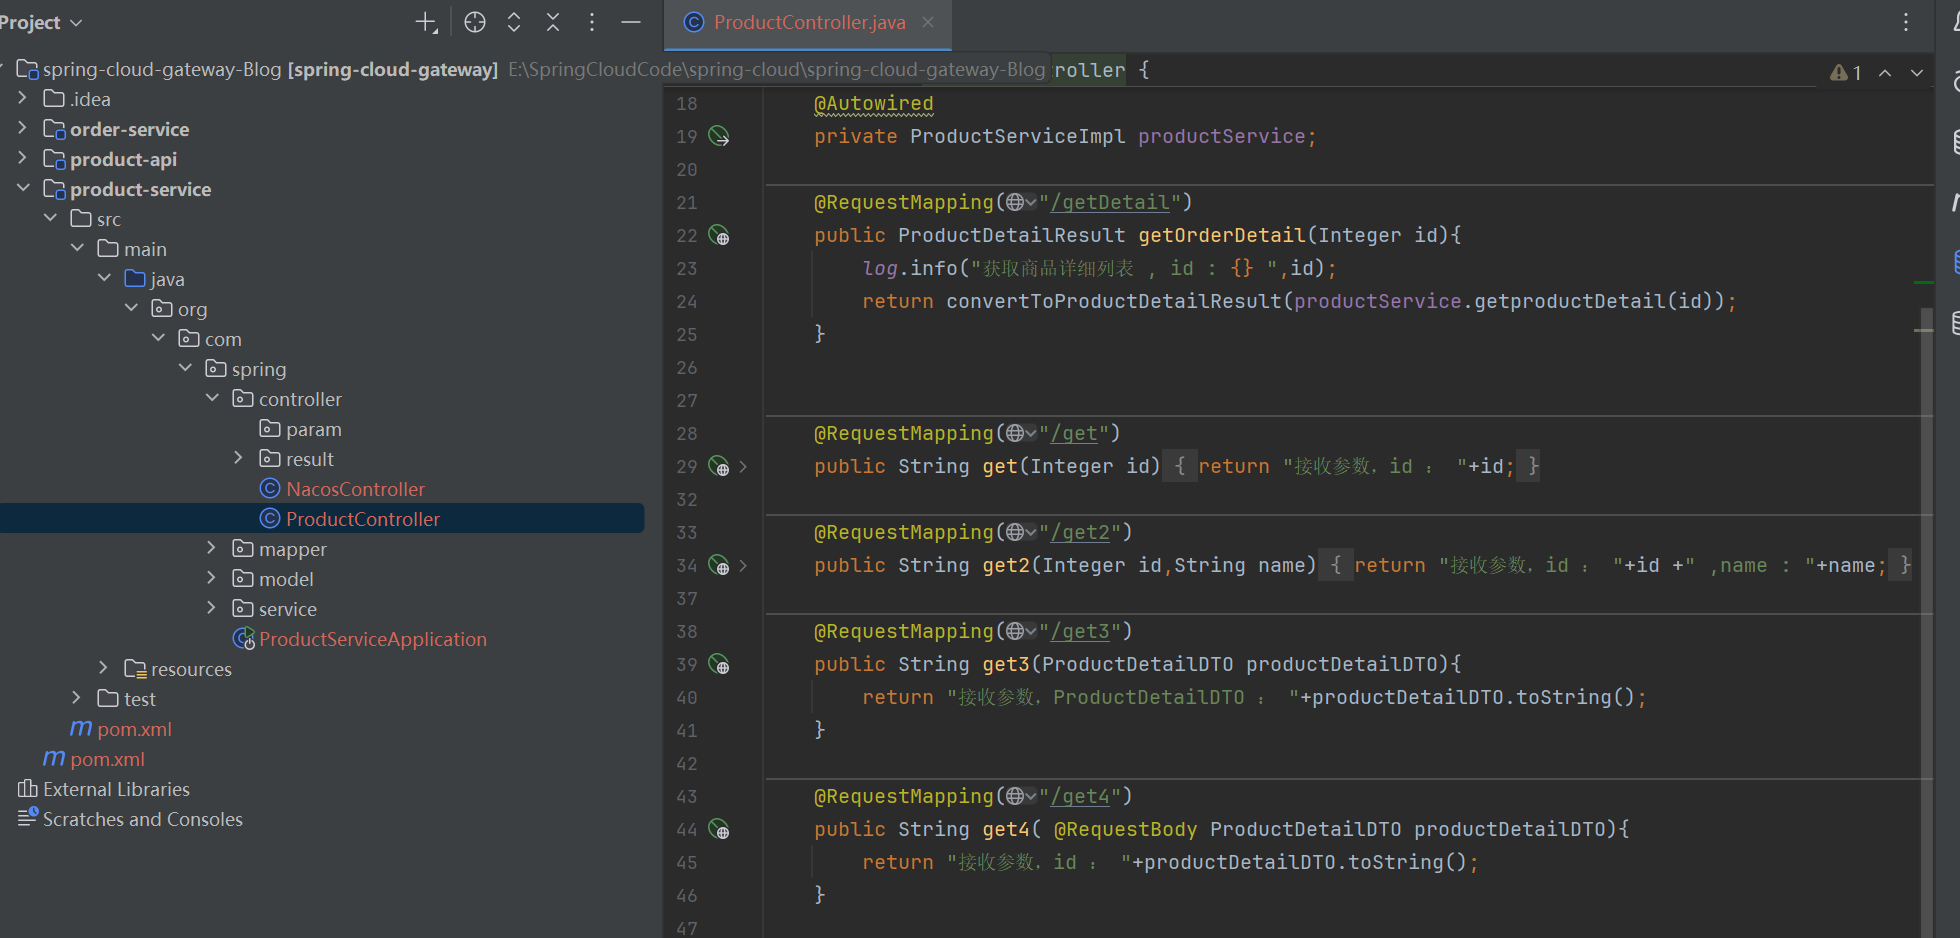Click the Collapse All icon
Viewport: 1960px width, 938px height.
[x=553, y=22]
